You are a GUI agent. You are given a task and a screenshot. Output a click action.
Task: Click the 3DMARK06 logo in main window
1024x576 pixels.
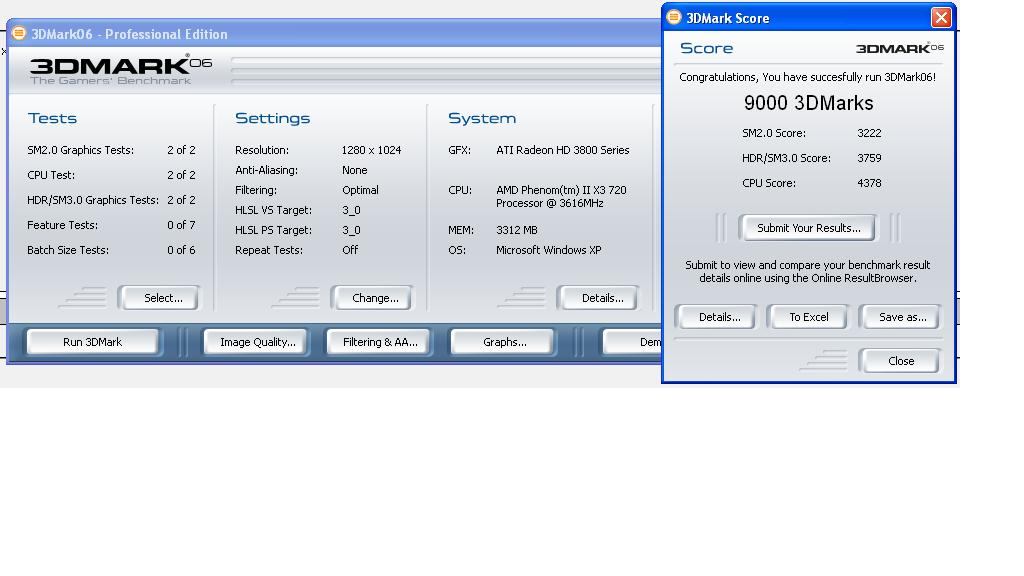tap(121, 70)
